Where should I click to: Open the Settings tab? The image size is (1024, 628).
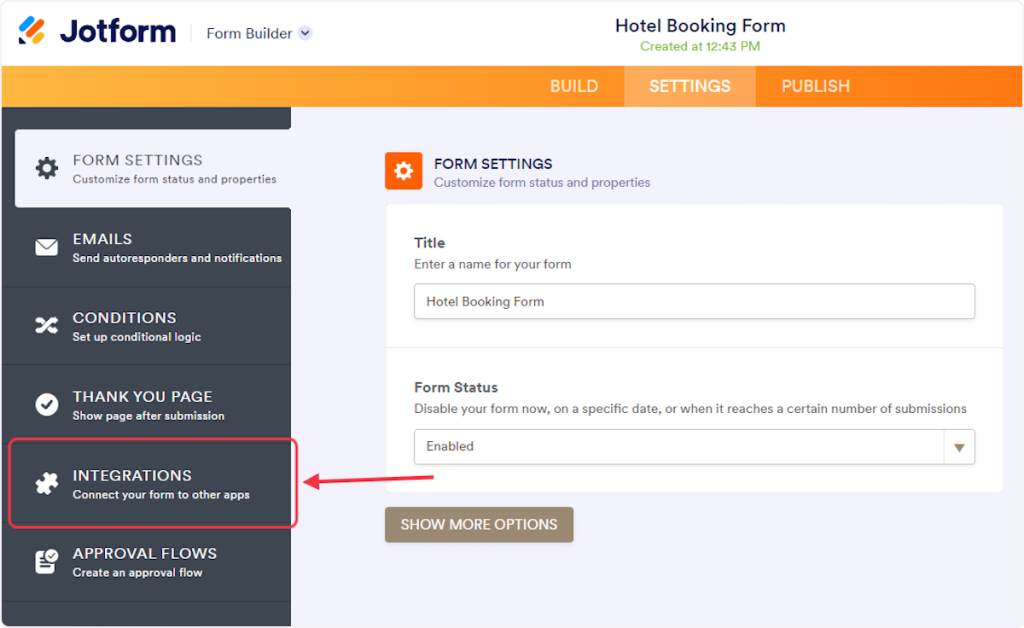coord(690,86)
